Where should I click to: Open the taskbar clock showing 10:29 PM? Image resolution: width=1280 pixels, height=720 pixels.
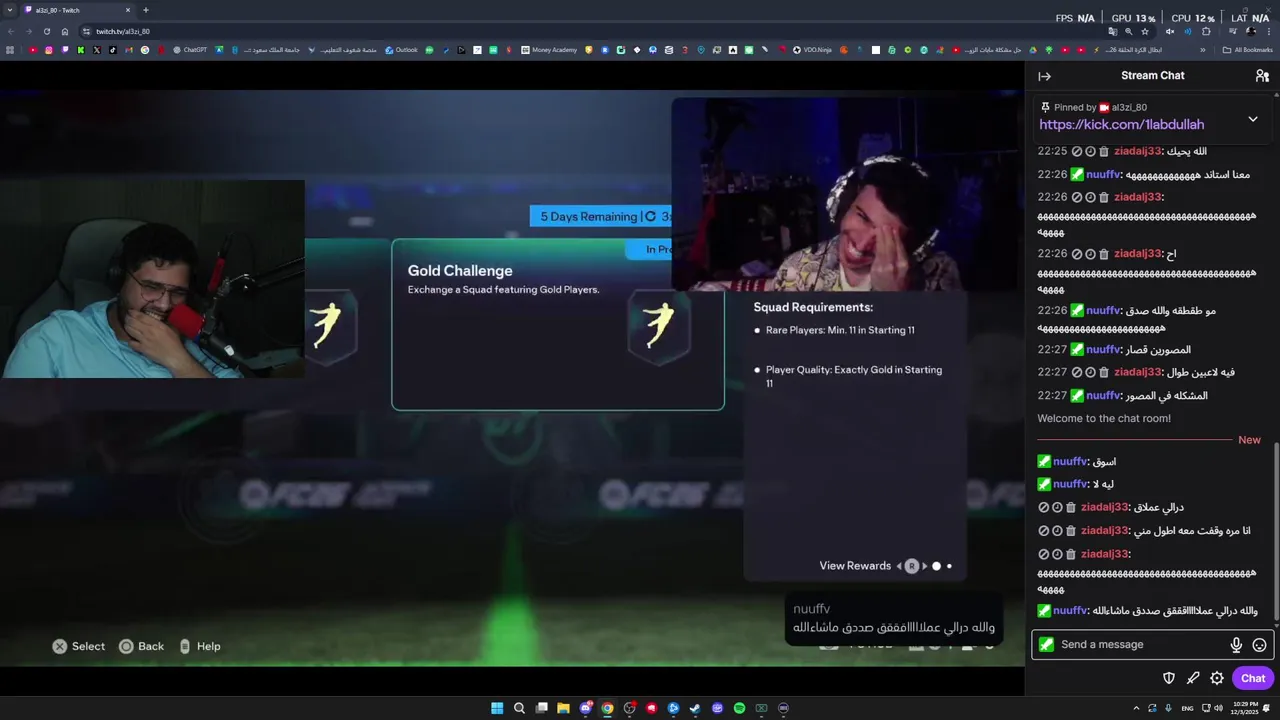point(1246,708)
